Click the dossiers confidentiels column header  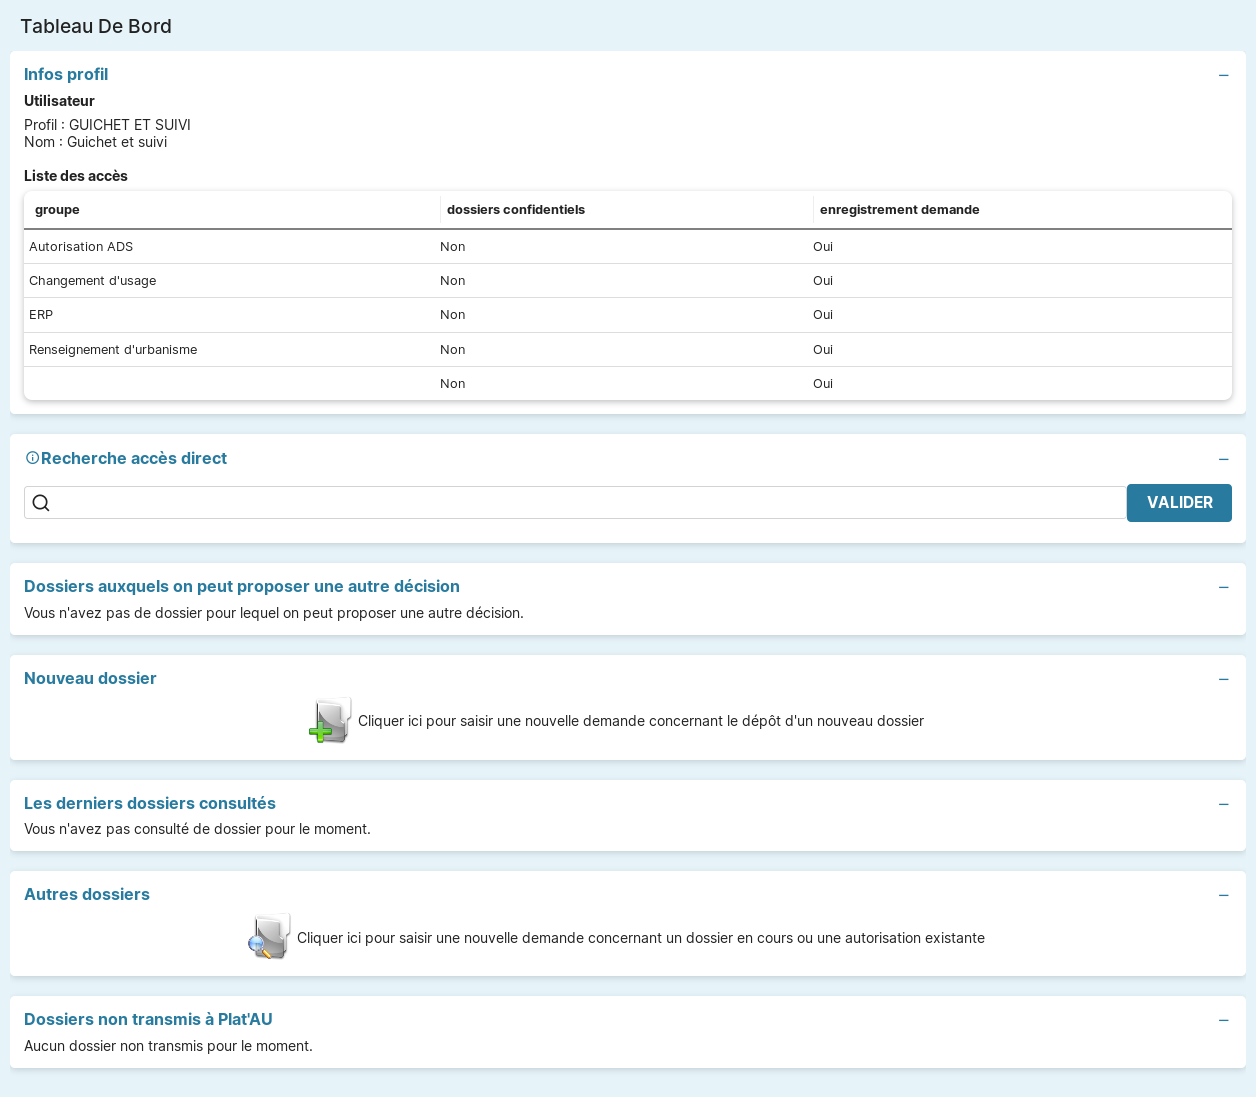pyautogui.click(x=515, y=210)
